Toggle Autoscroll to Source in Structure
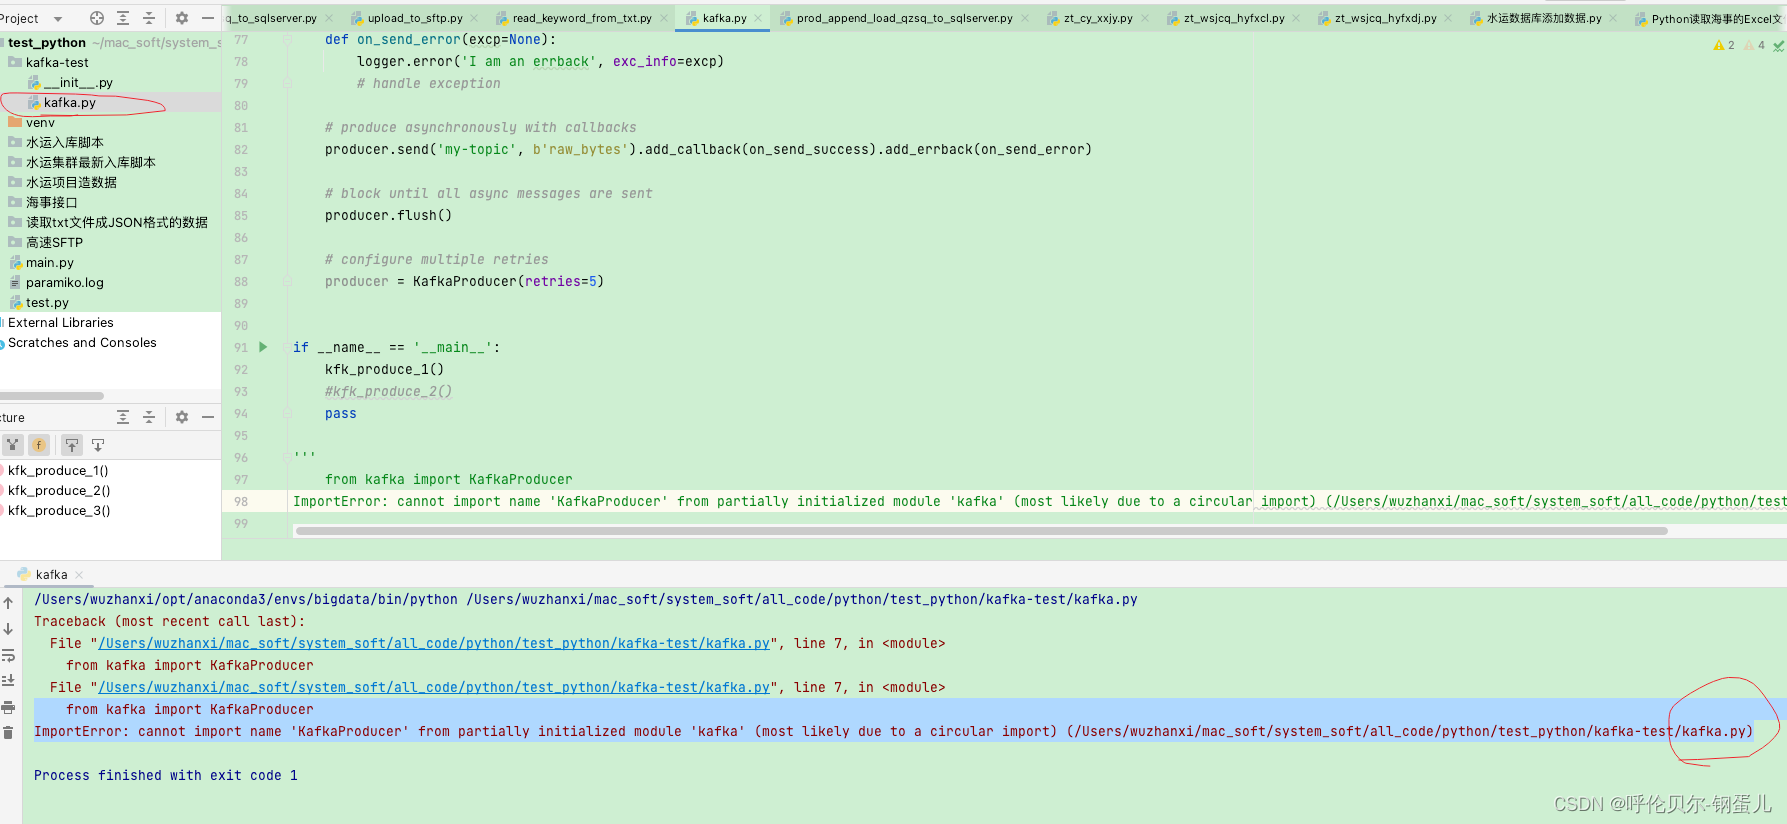 pos(72,445)
